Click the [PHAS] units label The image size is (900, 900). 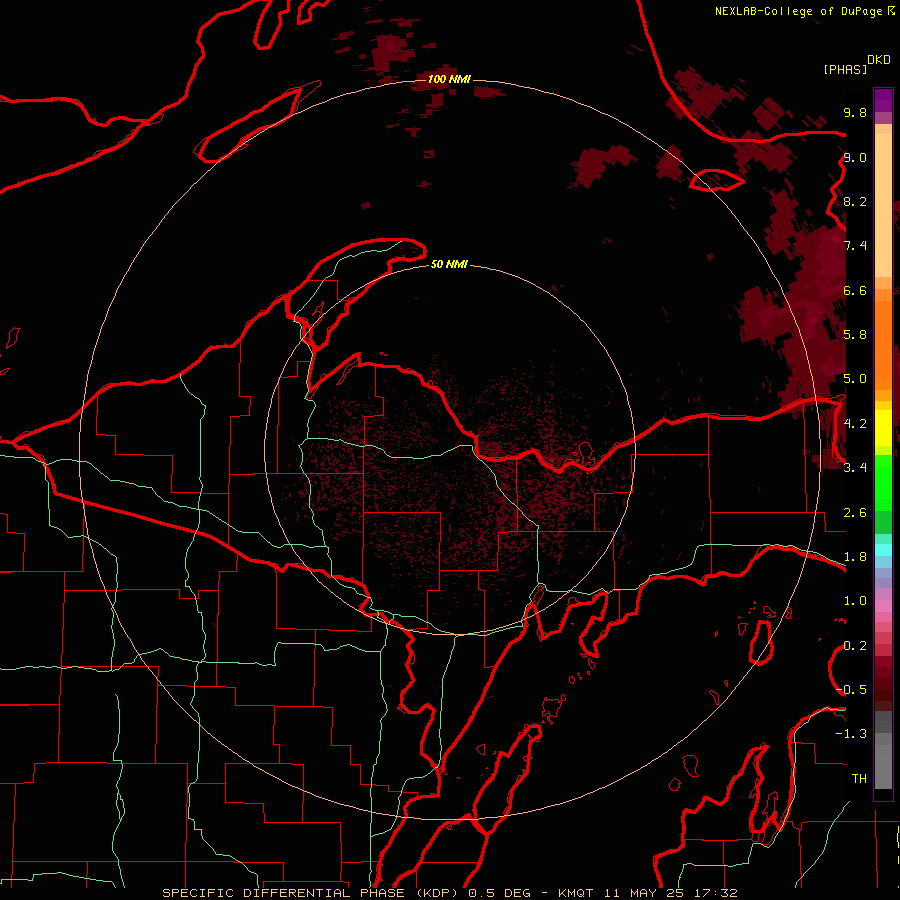pos(845,69)
